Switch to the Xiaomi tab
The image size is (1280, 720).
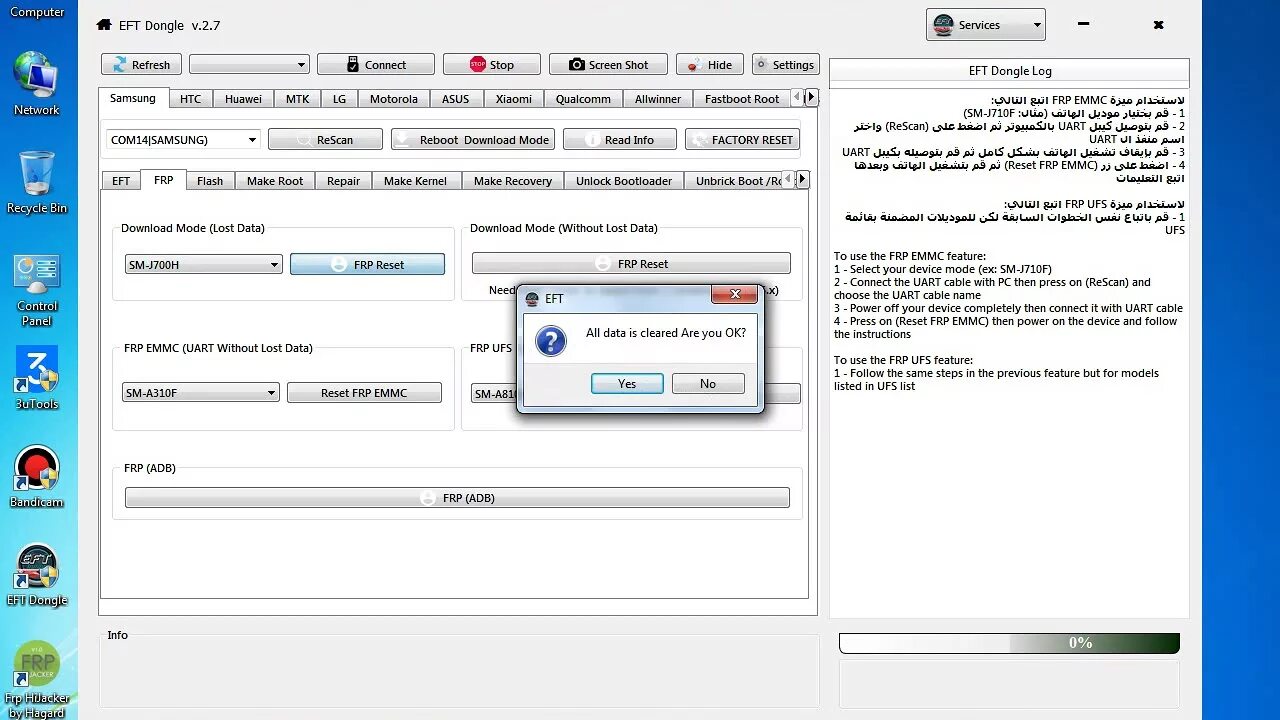[514, 99]
